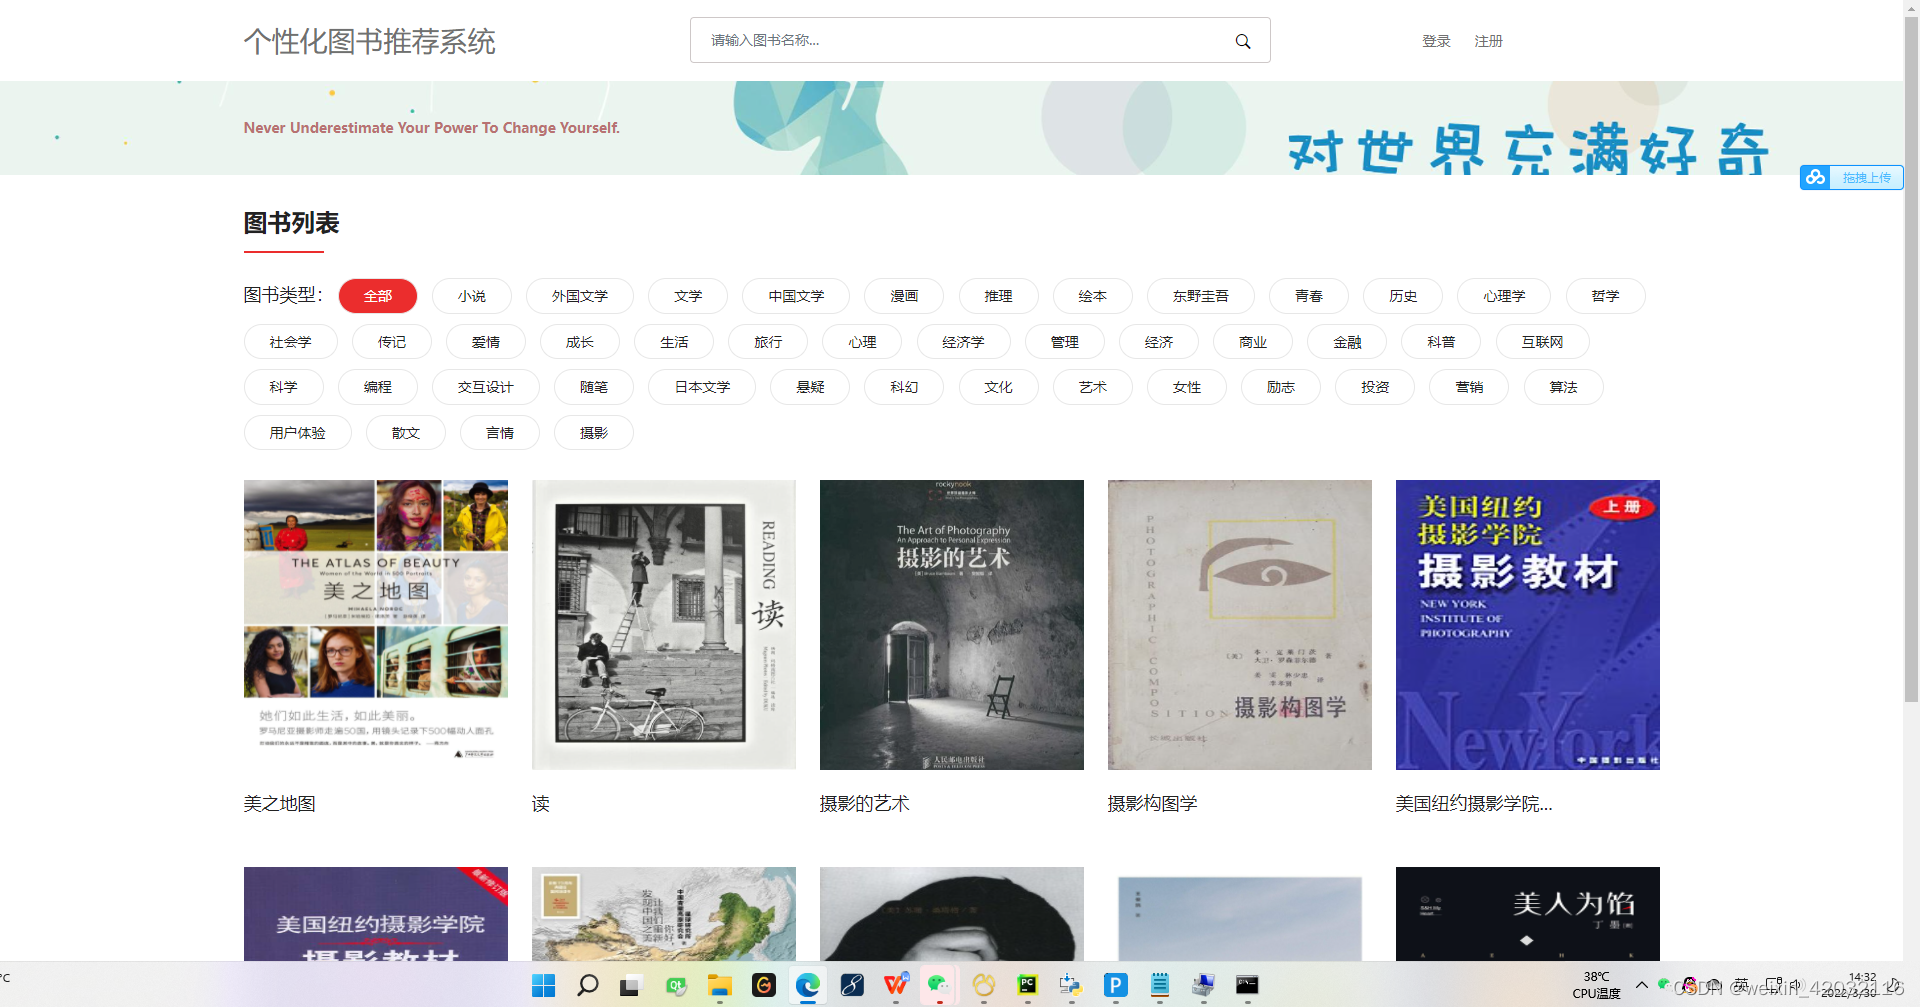
Task: Pick the 旅行 category tag
Action: click(768, 342)
